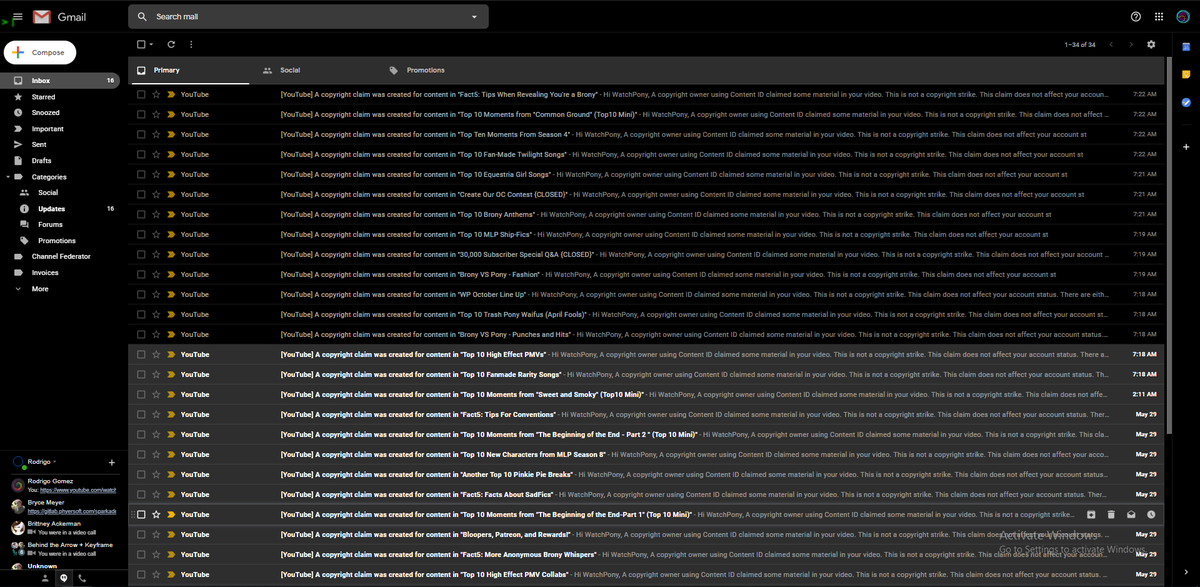Open the Inbox folder
The image size is (1200, 587).
[x=60, y=80]
